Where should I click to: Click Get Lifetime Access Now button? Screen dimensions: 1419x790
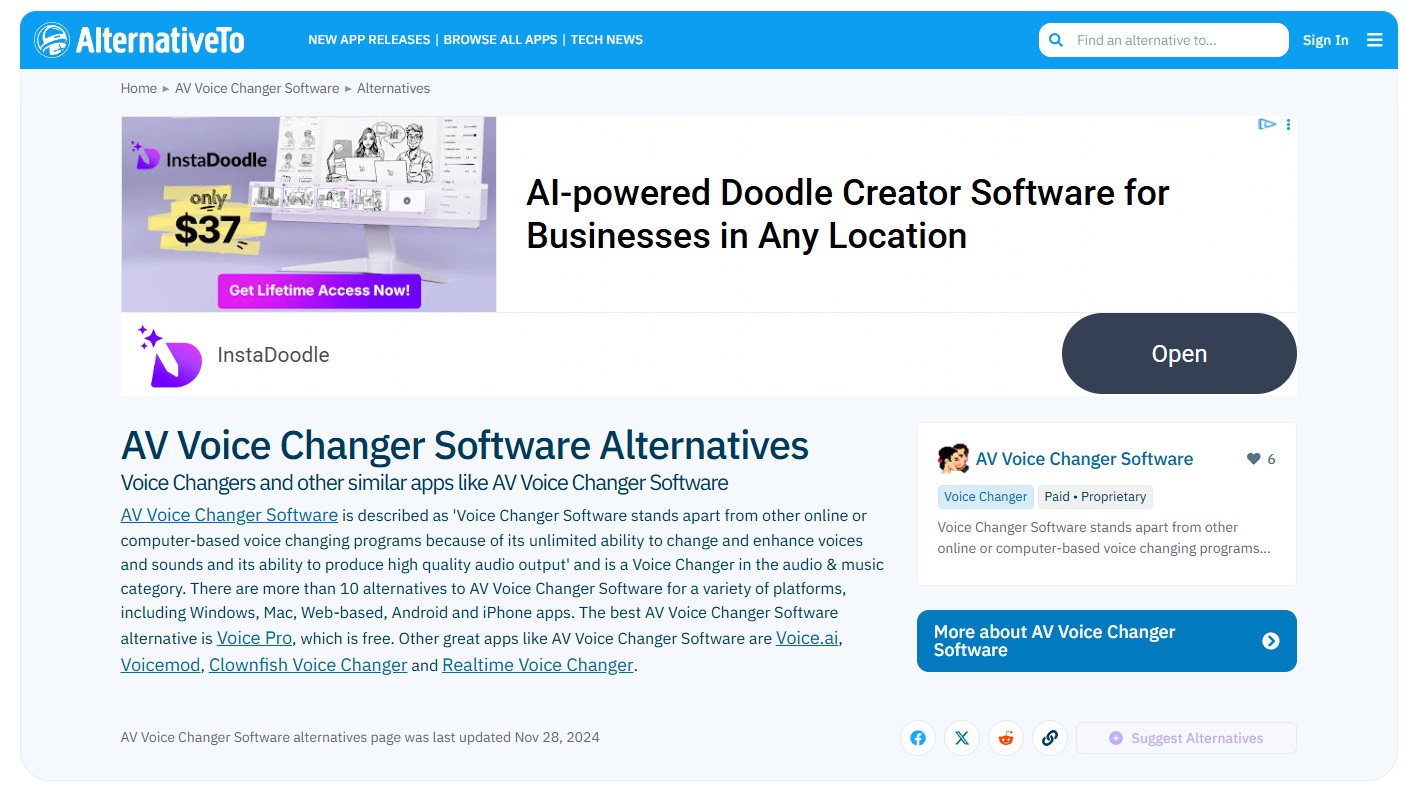[320, 290]
